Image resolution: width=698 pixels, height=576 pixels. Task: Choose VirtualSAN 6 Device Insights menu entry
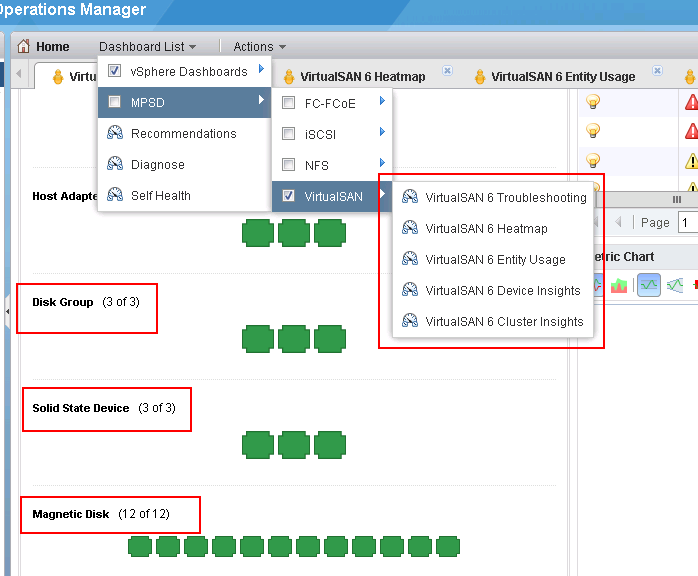coord(493,290)
